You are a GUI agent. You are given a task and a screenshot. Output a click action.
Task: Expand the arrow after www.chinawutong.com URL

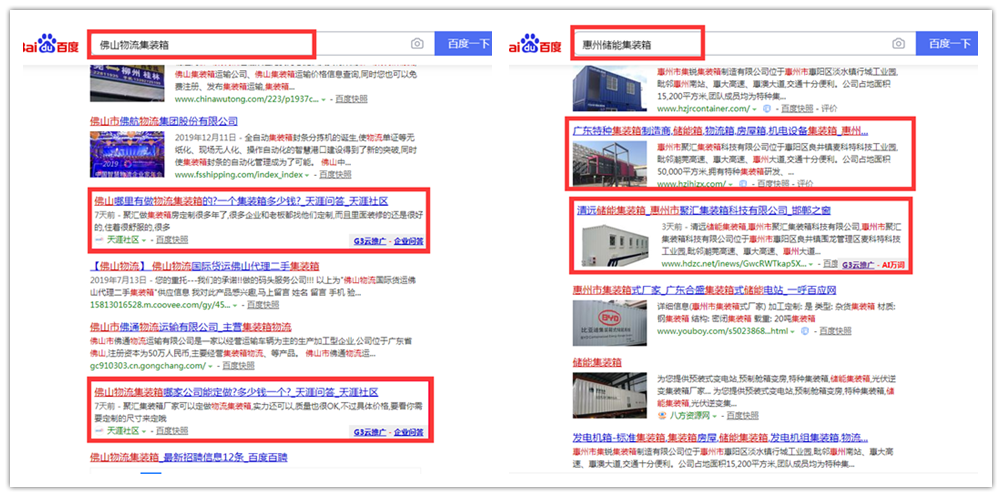pyautogui.click(x=323, y=100)
